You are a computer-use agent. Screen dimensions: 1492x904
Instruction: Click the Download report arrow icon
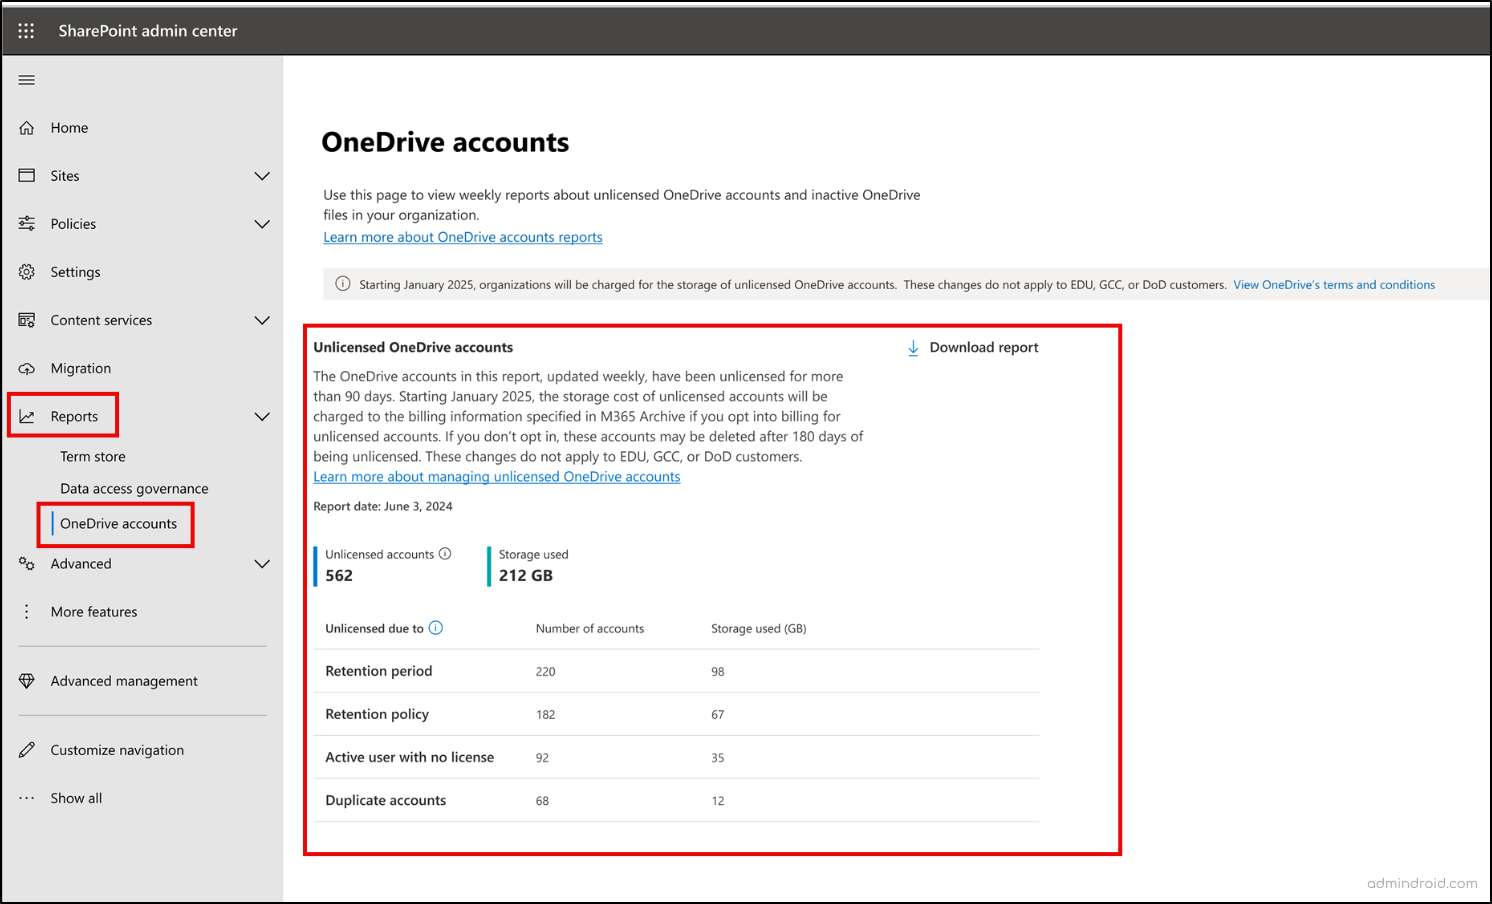point(912,347)
